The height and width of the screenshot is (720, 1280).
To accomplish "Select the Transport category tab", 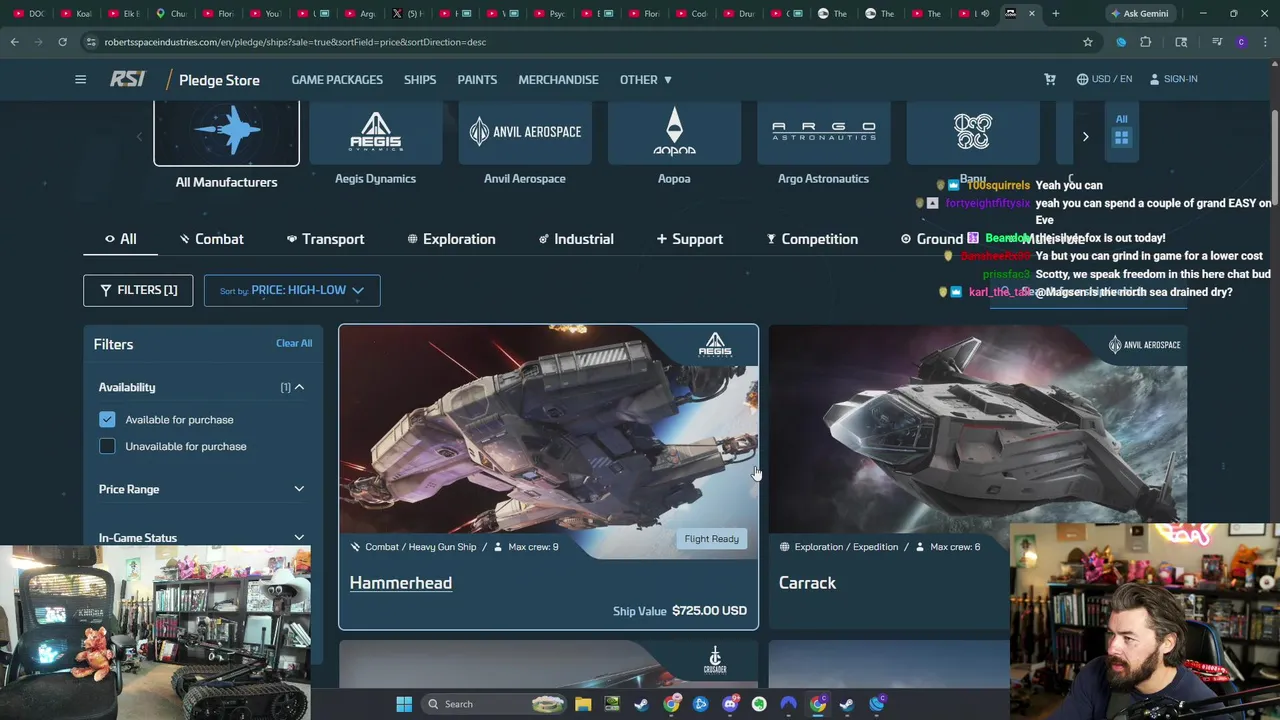I will click(x=325, y=239).
